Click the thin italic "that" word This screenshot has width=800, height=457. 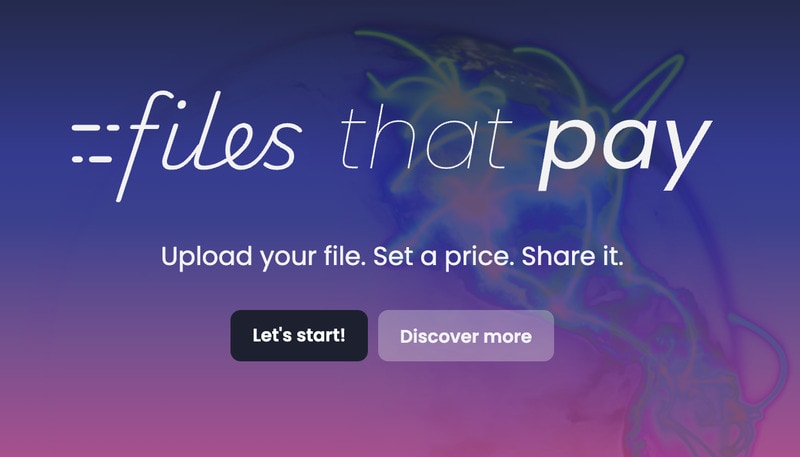426,139
